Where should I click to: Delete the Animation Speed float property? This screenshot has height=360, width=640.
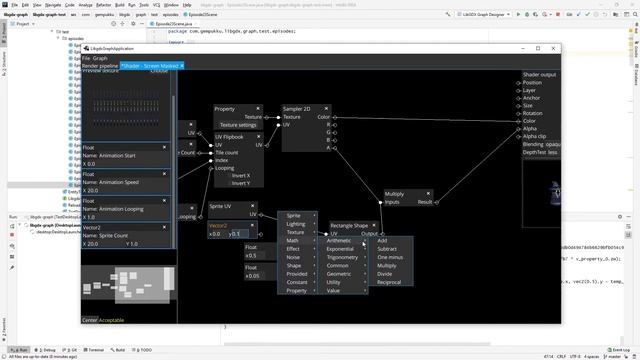[x=164, y=174]
